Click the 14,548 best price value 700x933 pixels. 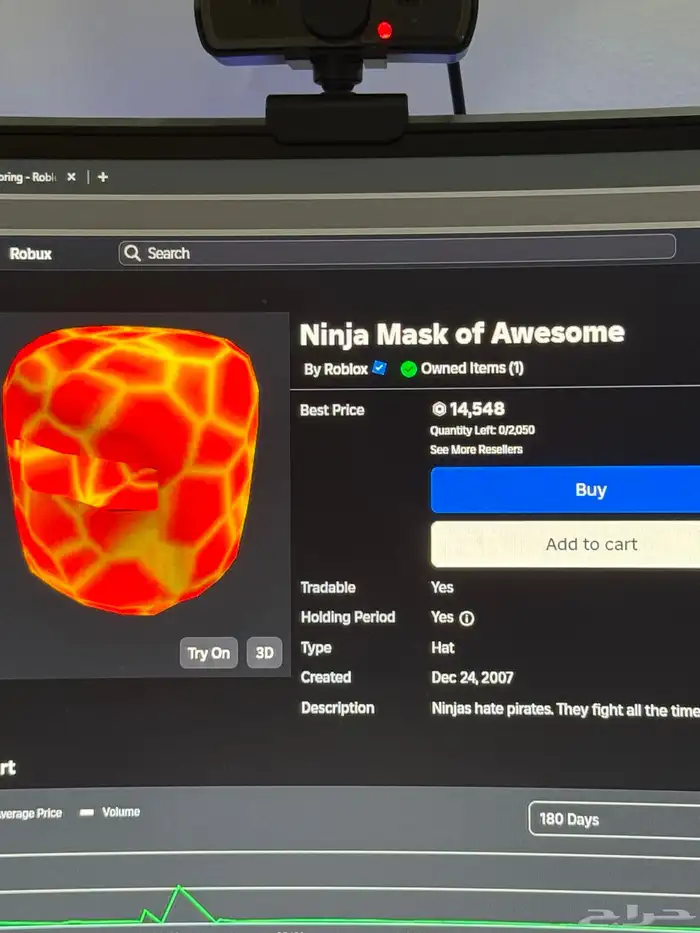(477, 409)
